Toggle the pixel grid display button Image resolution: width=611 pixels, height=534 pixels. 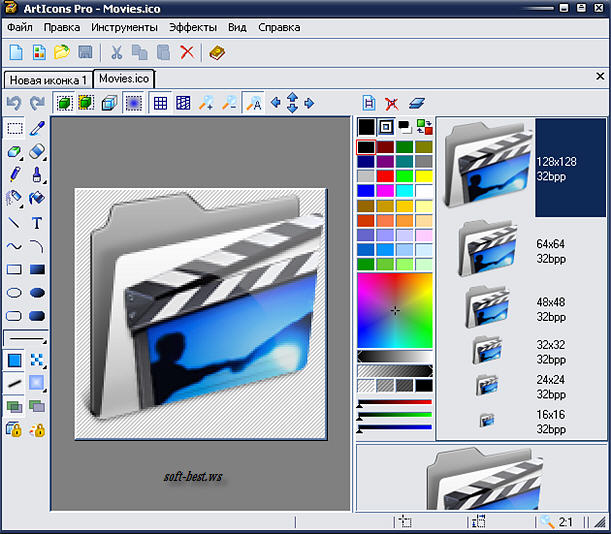click(160, 103)
